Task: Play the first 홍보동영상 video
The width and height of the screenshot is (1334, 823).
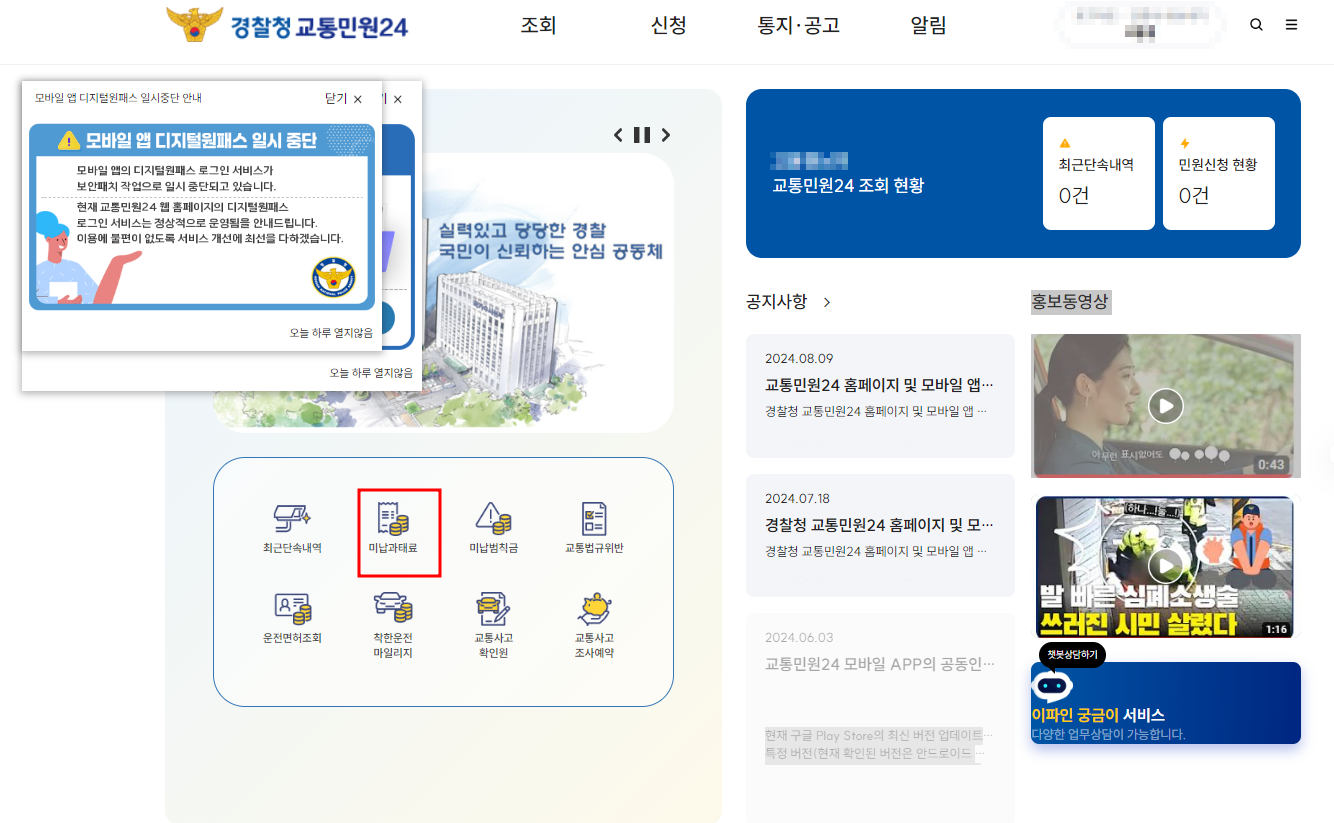Action: [1165, 406]
